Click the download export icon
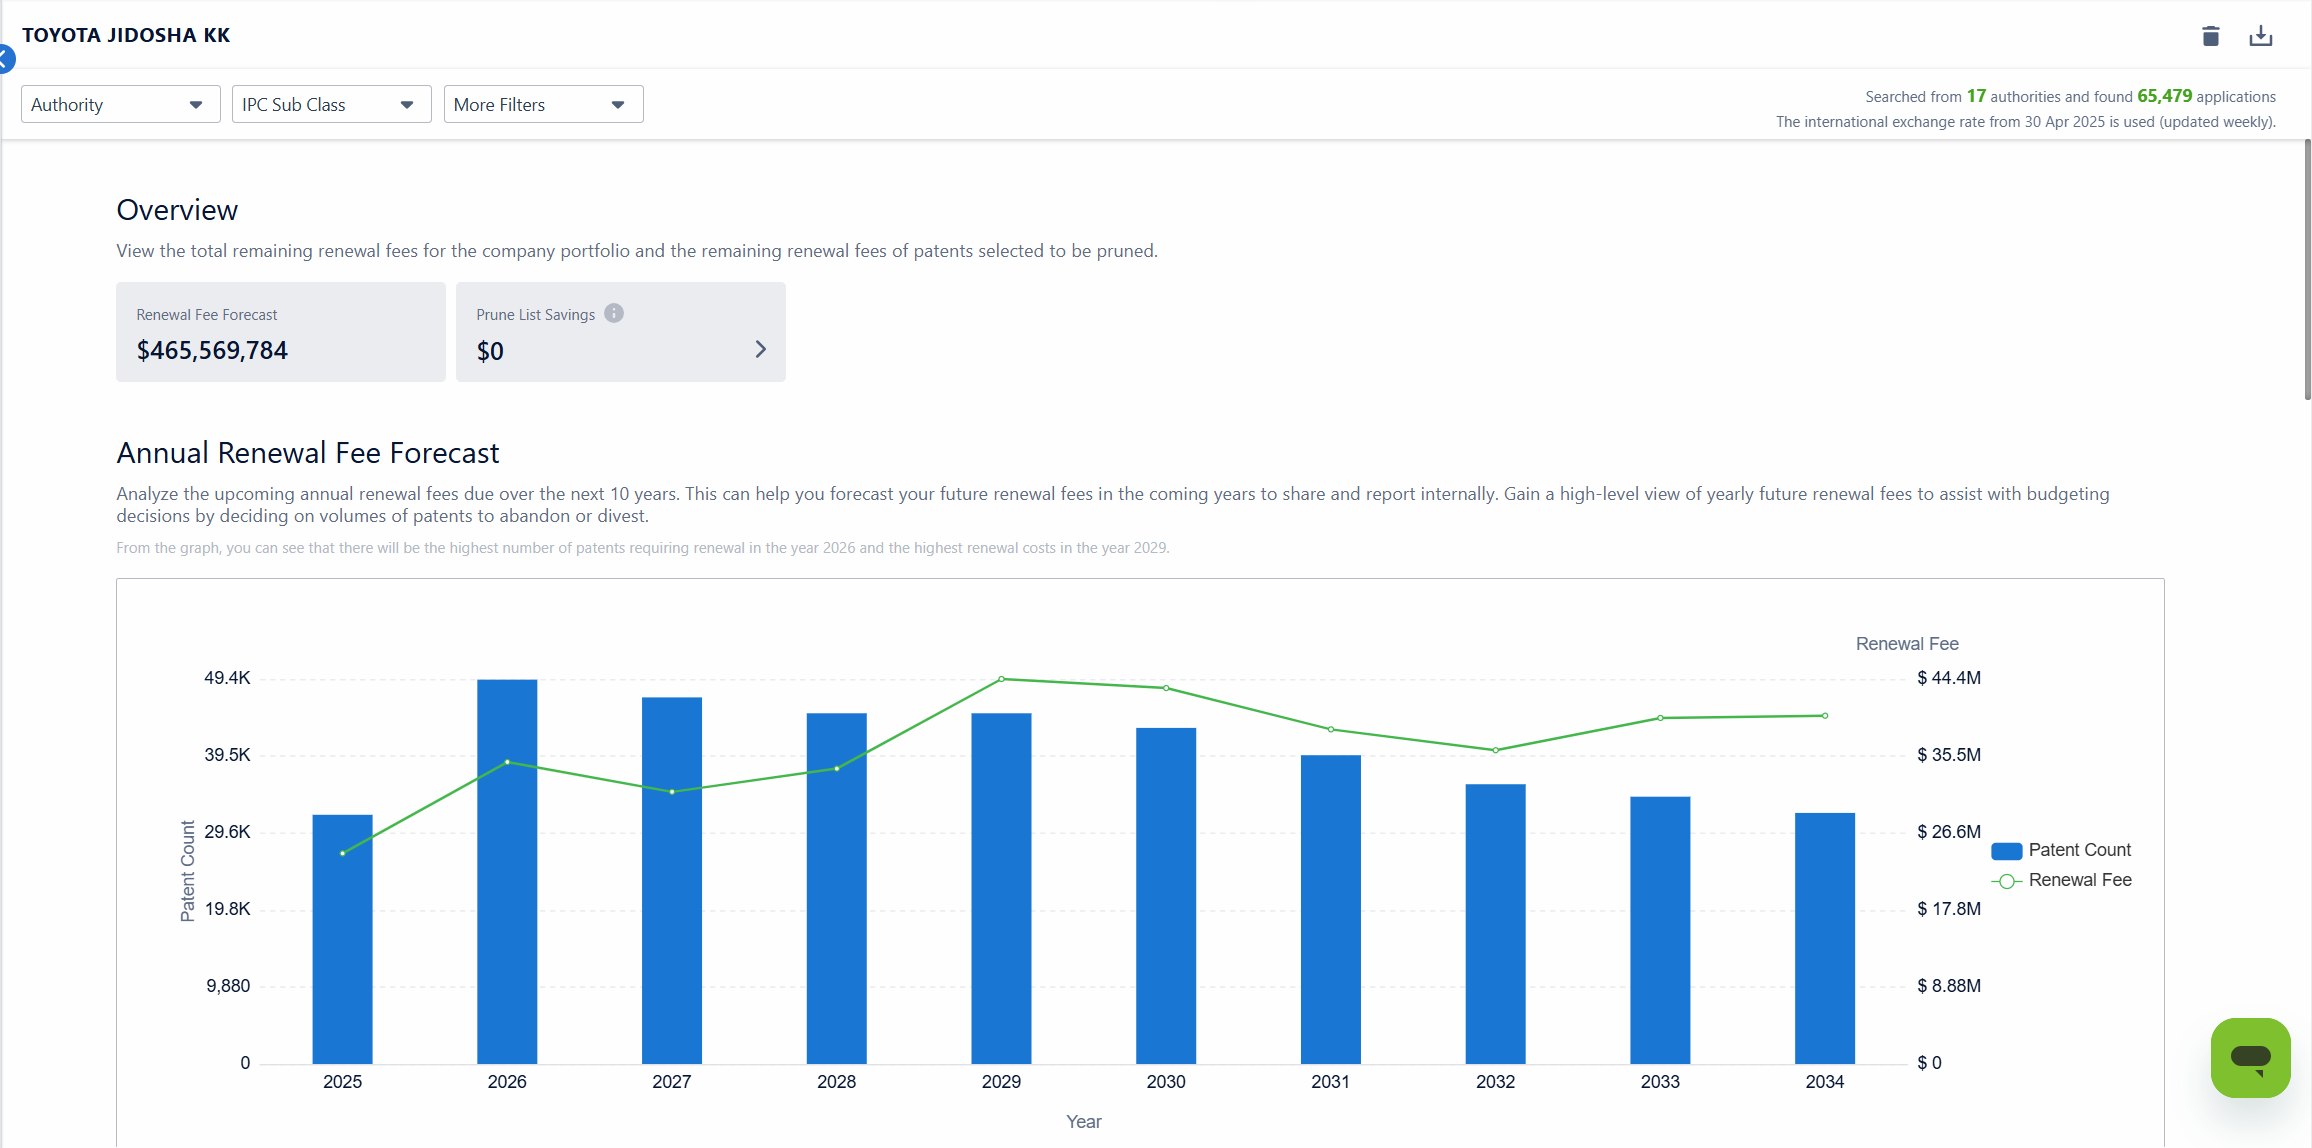 [2260, 37]
